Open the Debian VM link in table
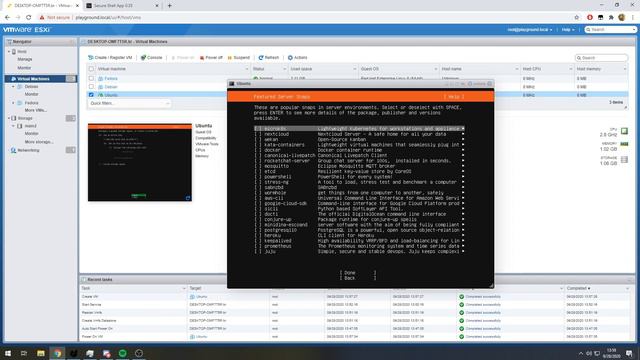The image size is (640, 360). (x=111, y=87)
